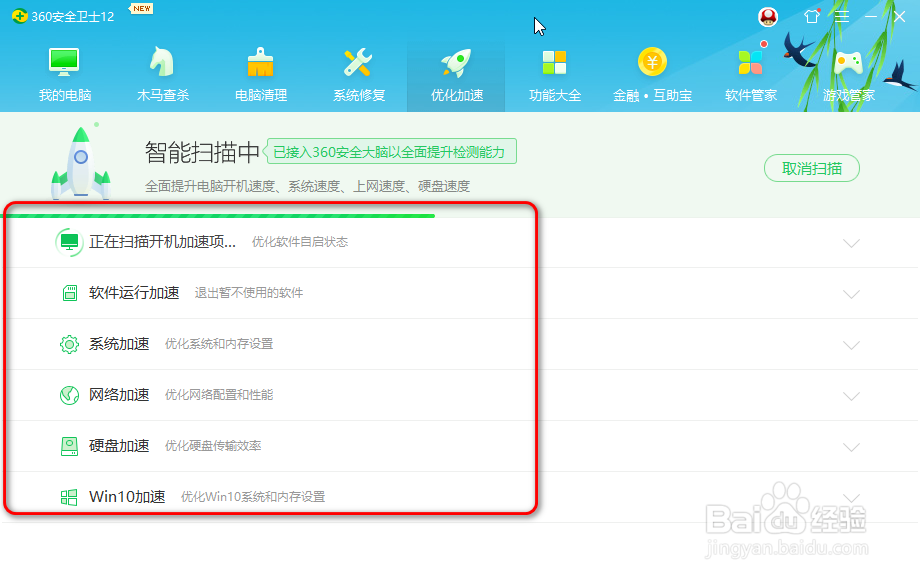Open the theme skin icon with red dot
The image size is (920, 580).
(812, 16)
